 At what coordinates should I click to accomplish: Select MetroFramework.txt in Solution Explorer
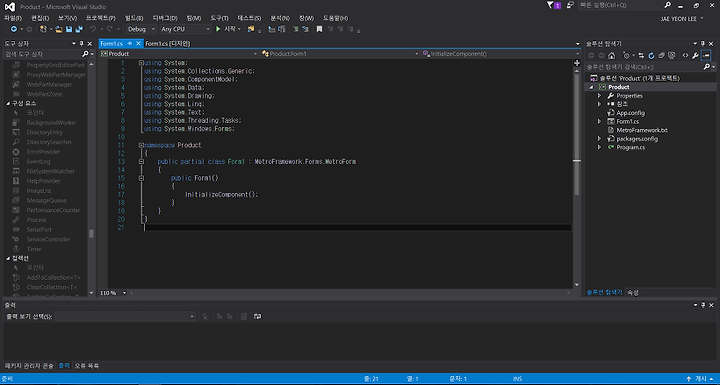[x=642, y=130]
